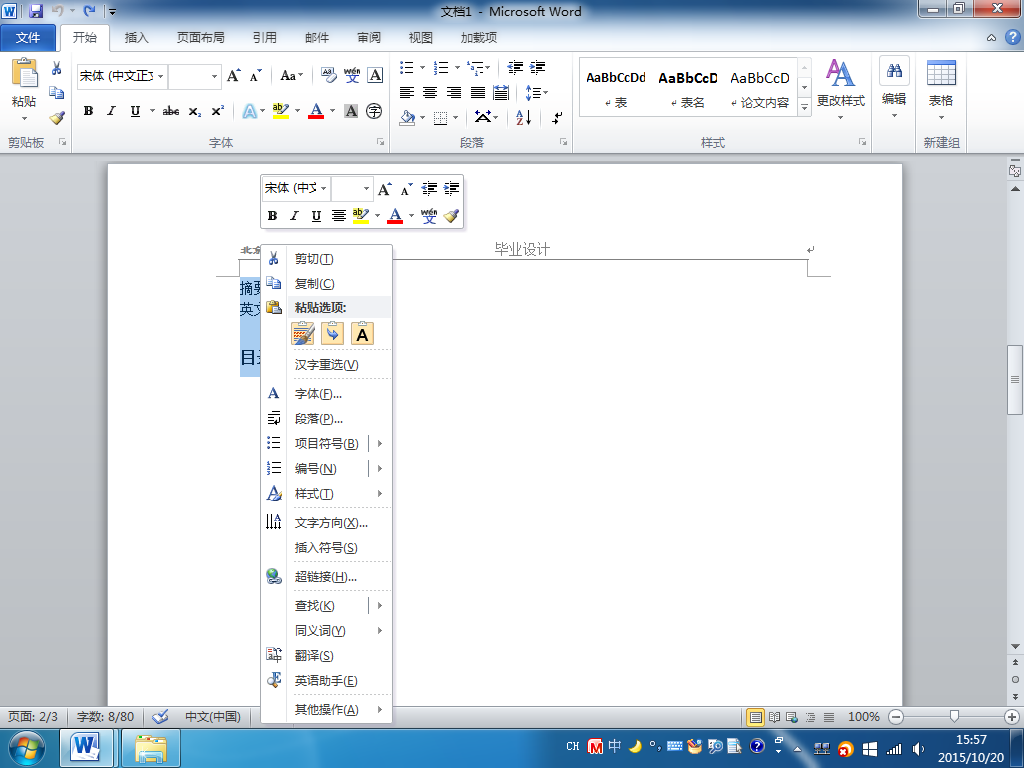
Task: Open the 文件 File button
Action: click(x=28, y=38)
